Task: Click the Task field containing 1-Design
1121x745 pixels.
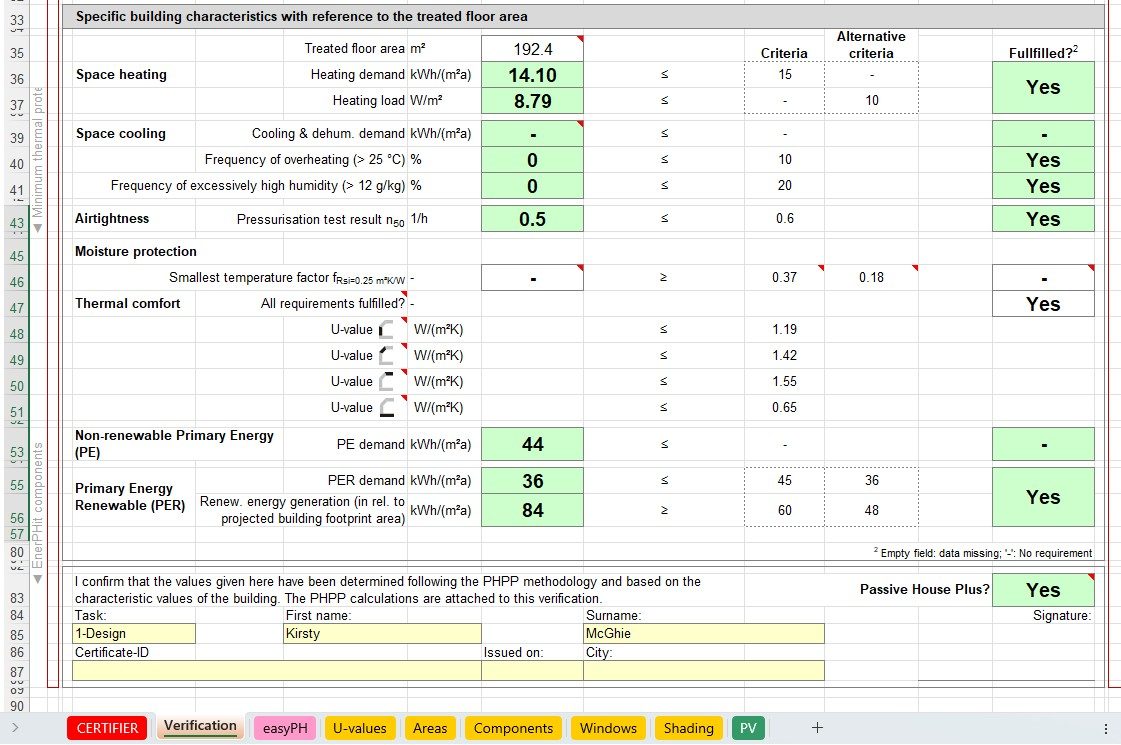Action: point(134,633)
